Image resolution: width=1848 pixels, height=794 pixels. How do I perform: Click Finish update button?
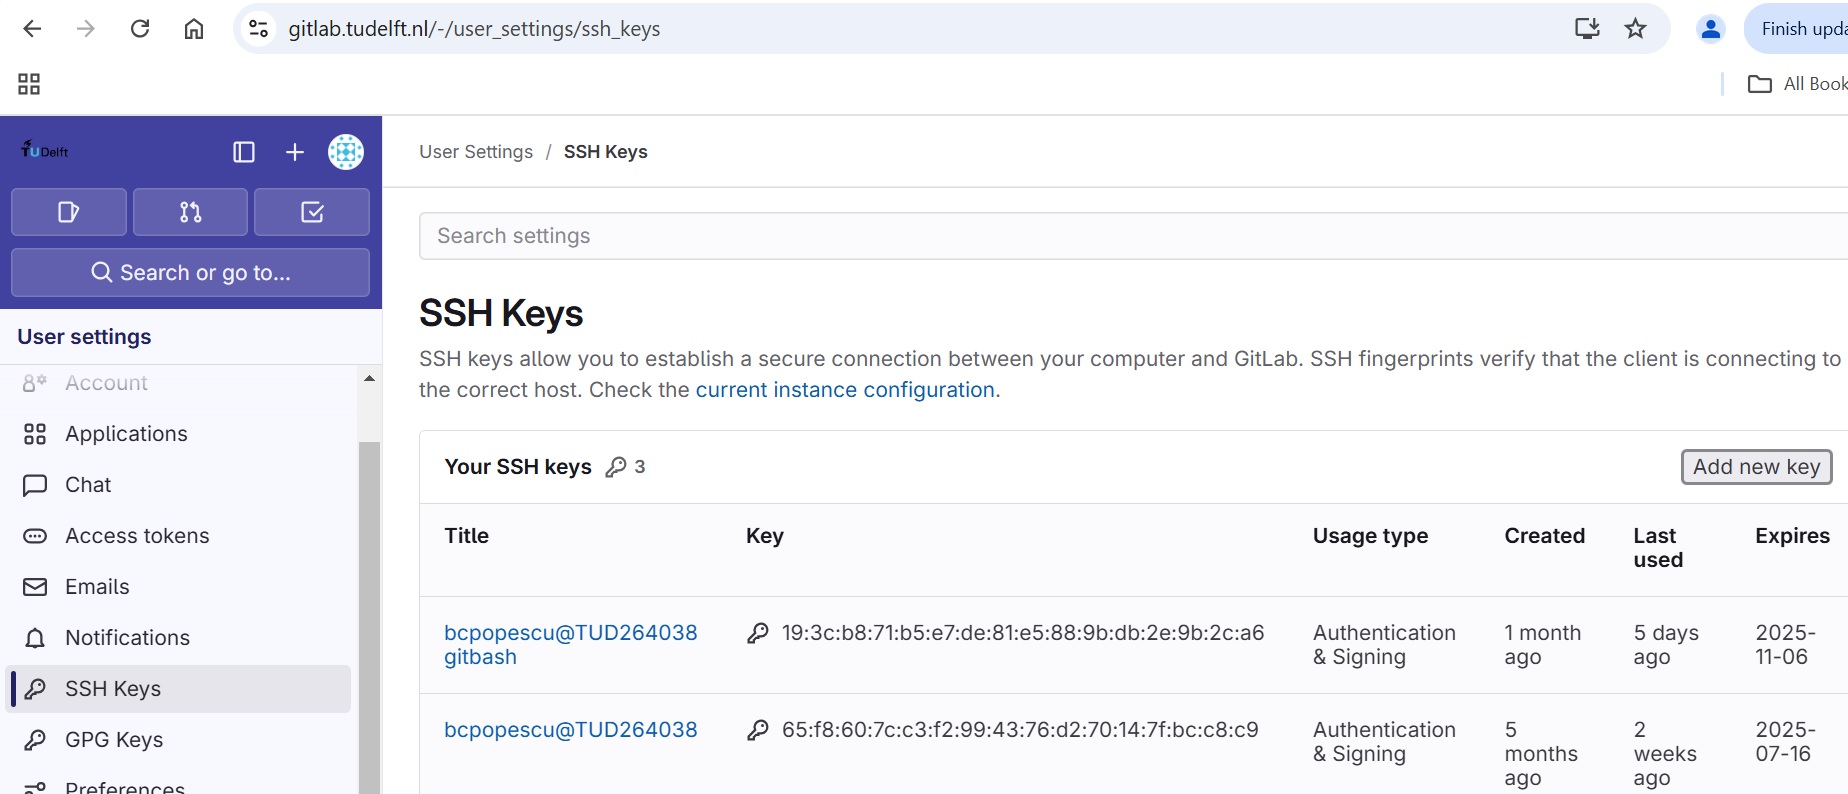point(1797,29)
